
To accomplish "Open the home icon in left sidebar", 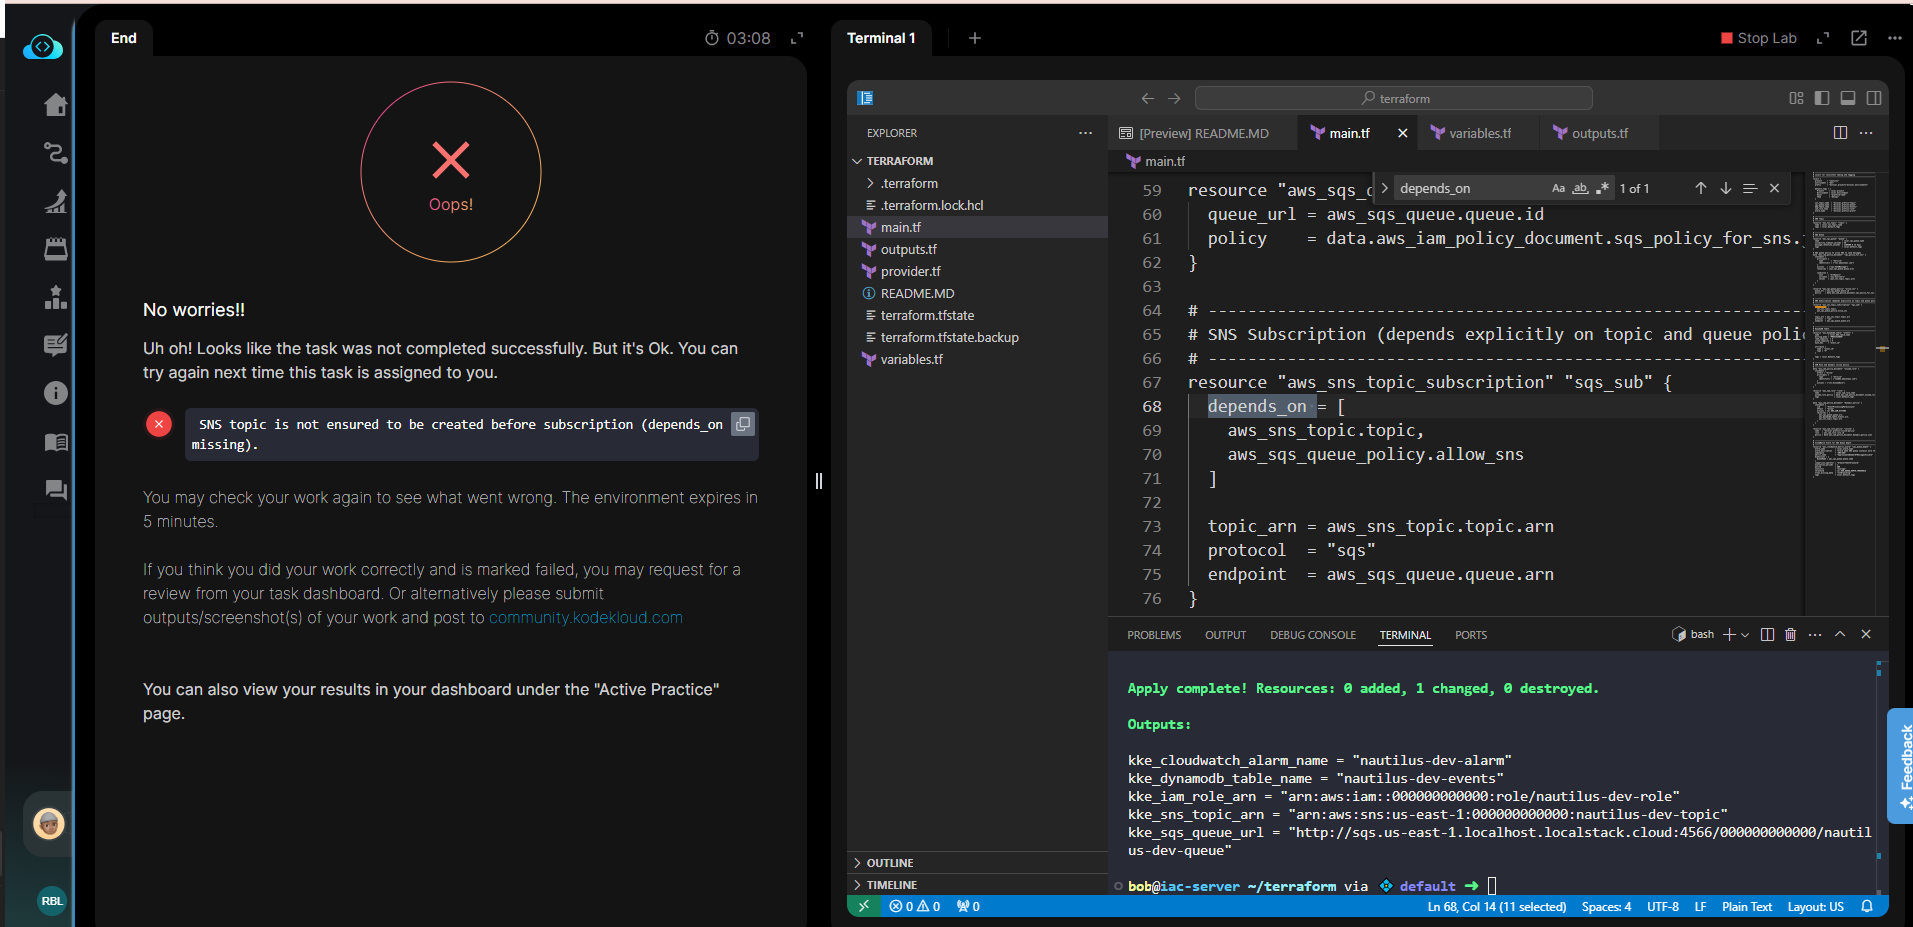I will [56, 105].
